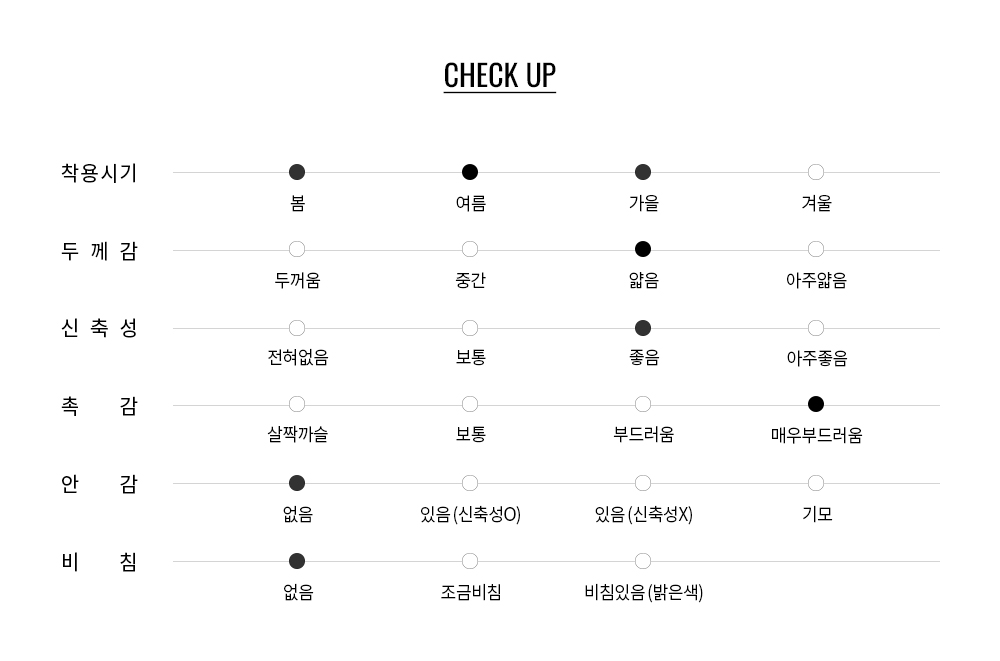Select the 없음 dot in 안감 row
The image size is (1000, 661).
point(297,483)
